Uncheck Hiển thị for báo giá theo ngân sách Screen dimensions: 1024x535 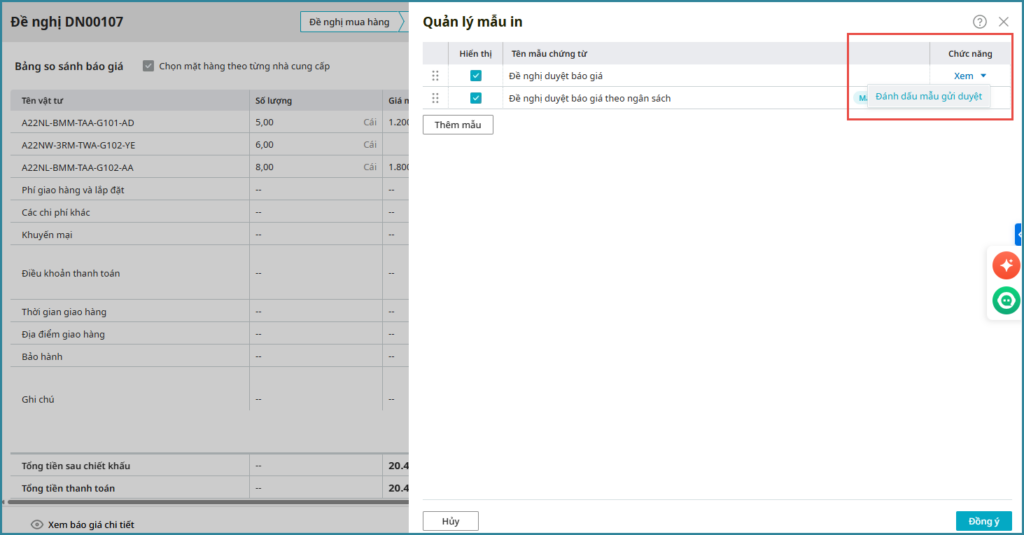475,98
